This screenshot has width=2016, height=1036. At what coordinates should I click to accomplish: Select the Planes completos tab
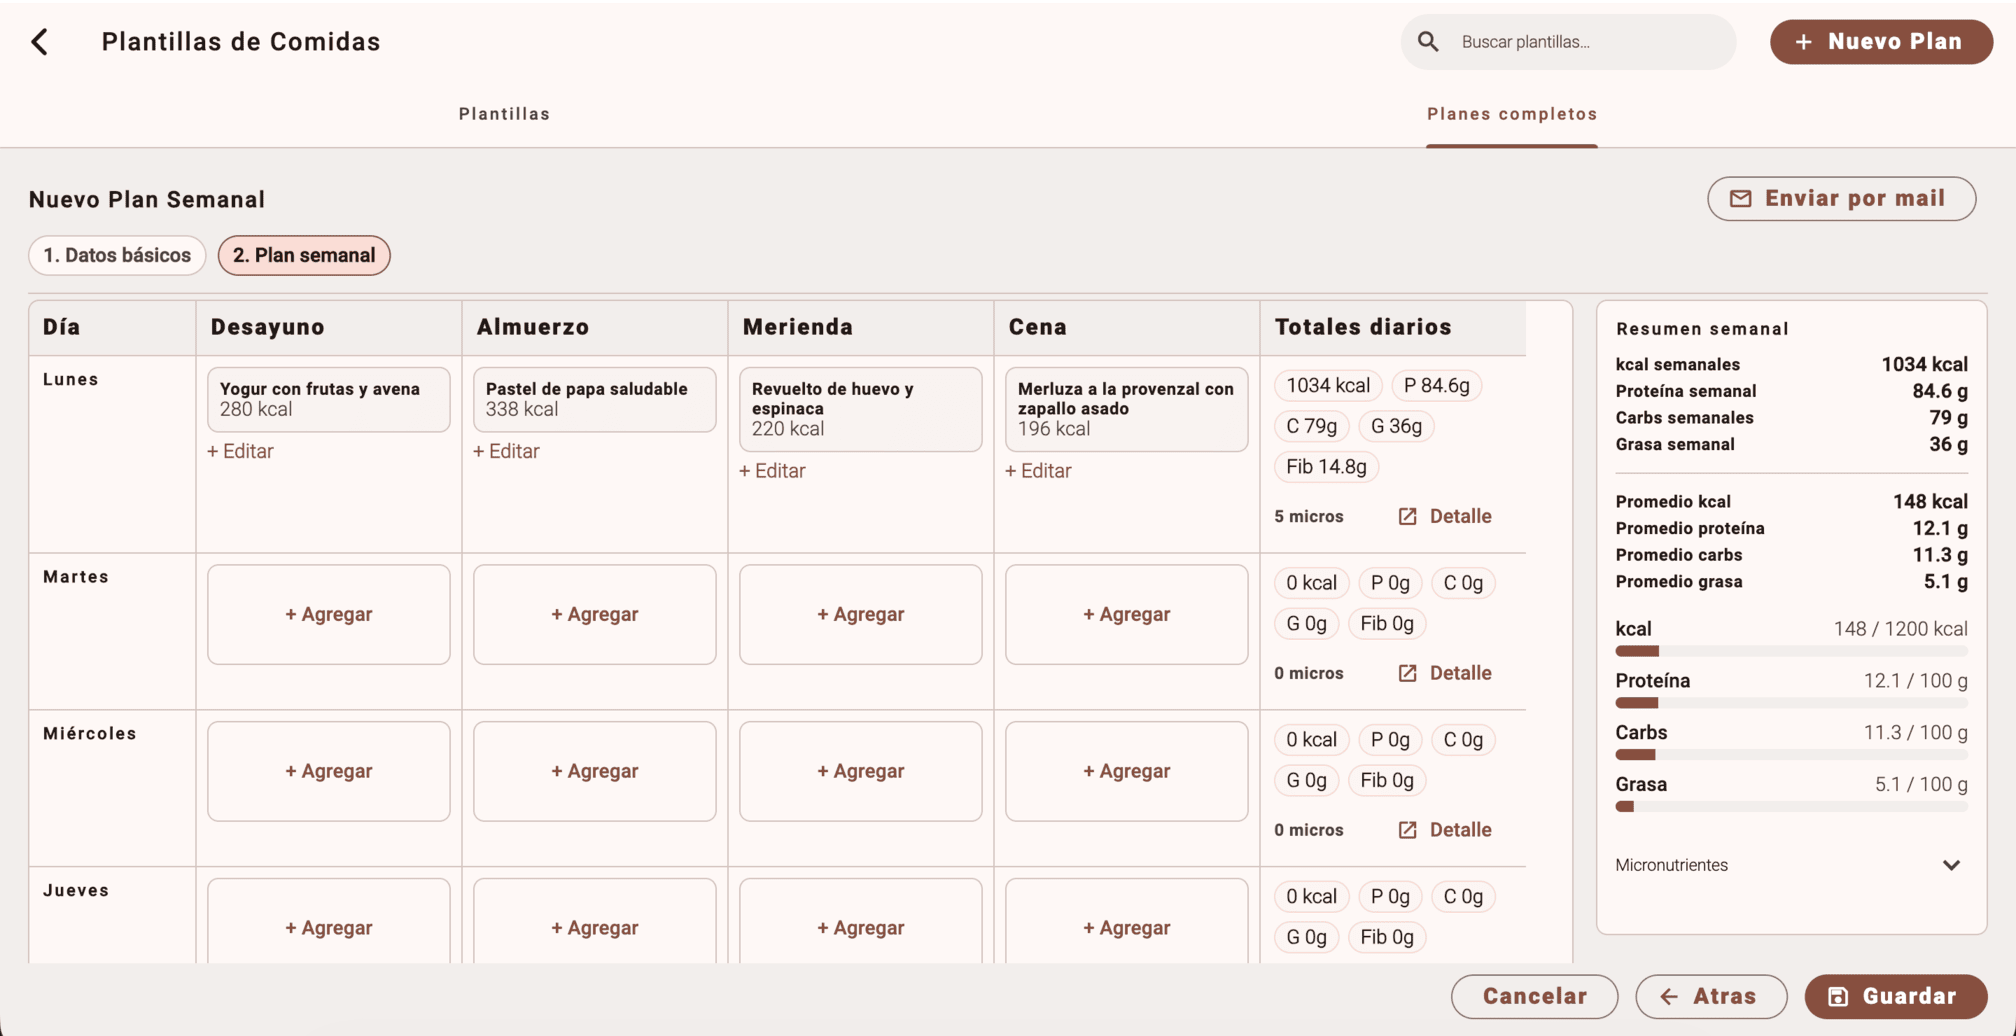pos(1512,114)
